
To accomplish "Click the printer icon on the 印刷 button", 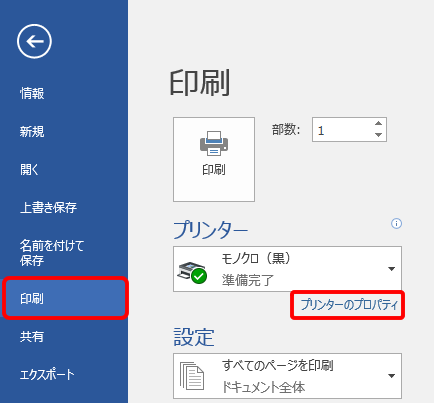I will (214, 143).
